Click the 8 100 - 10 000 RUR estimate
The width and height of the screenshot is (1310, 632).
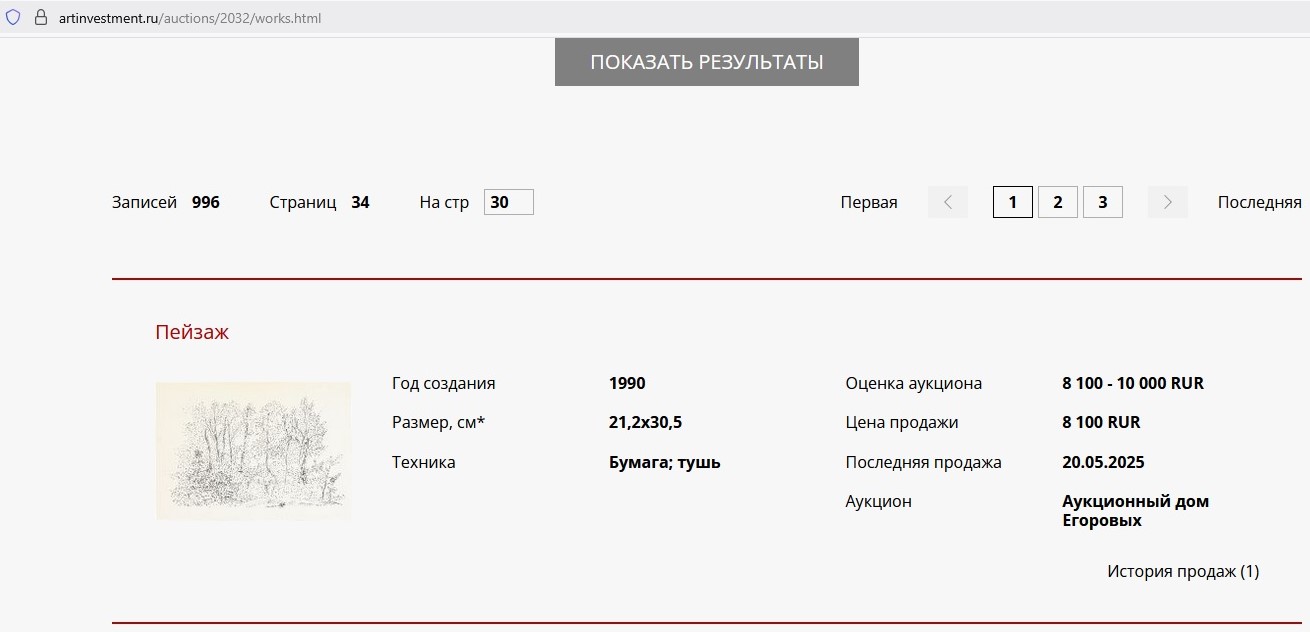1132,383
